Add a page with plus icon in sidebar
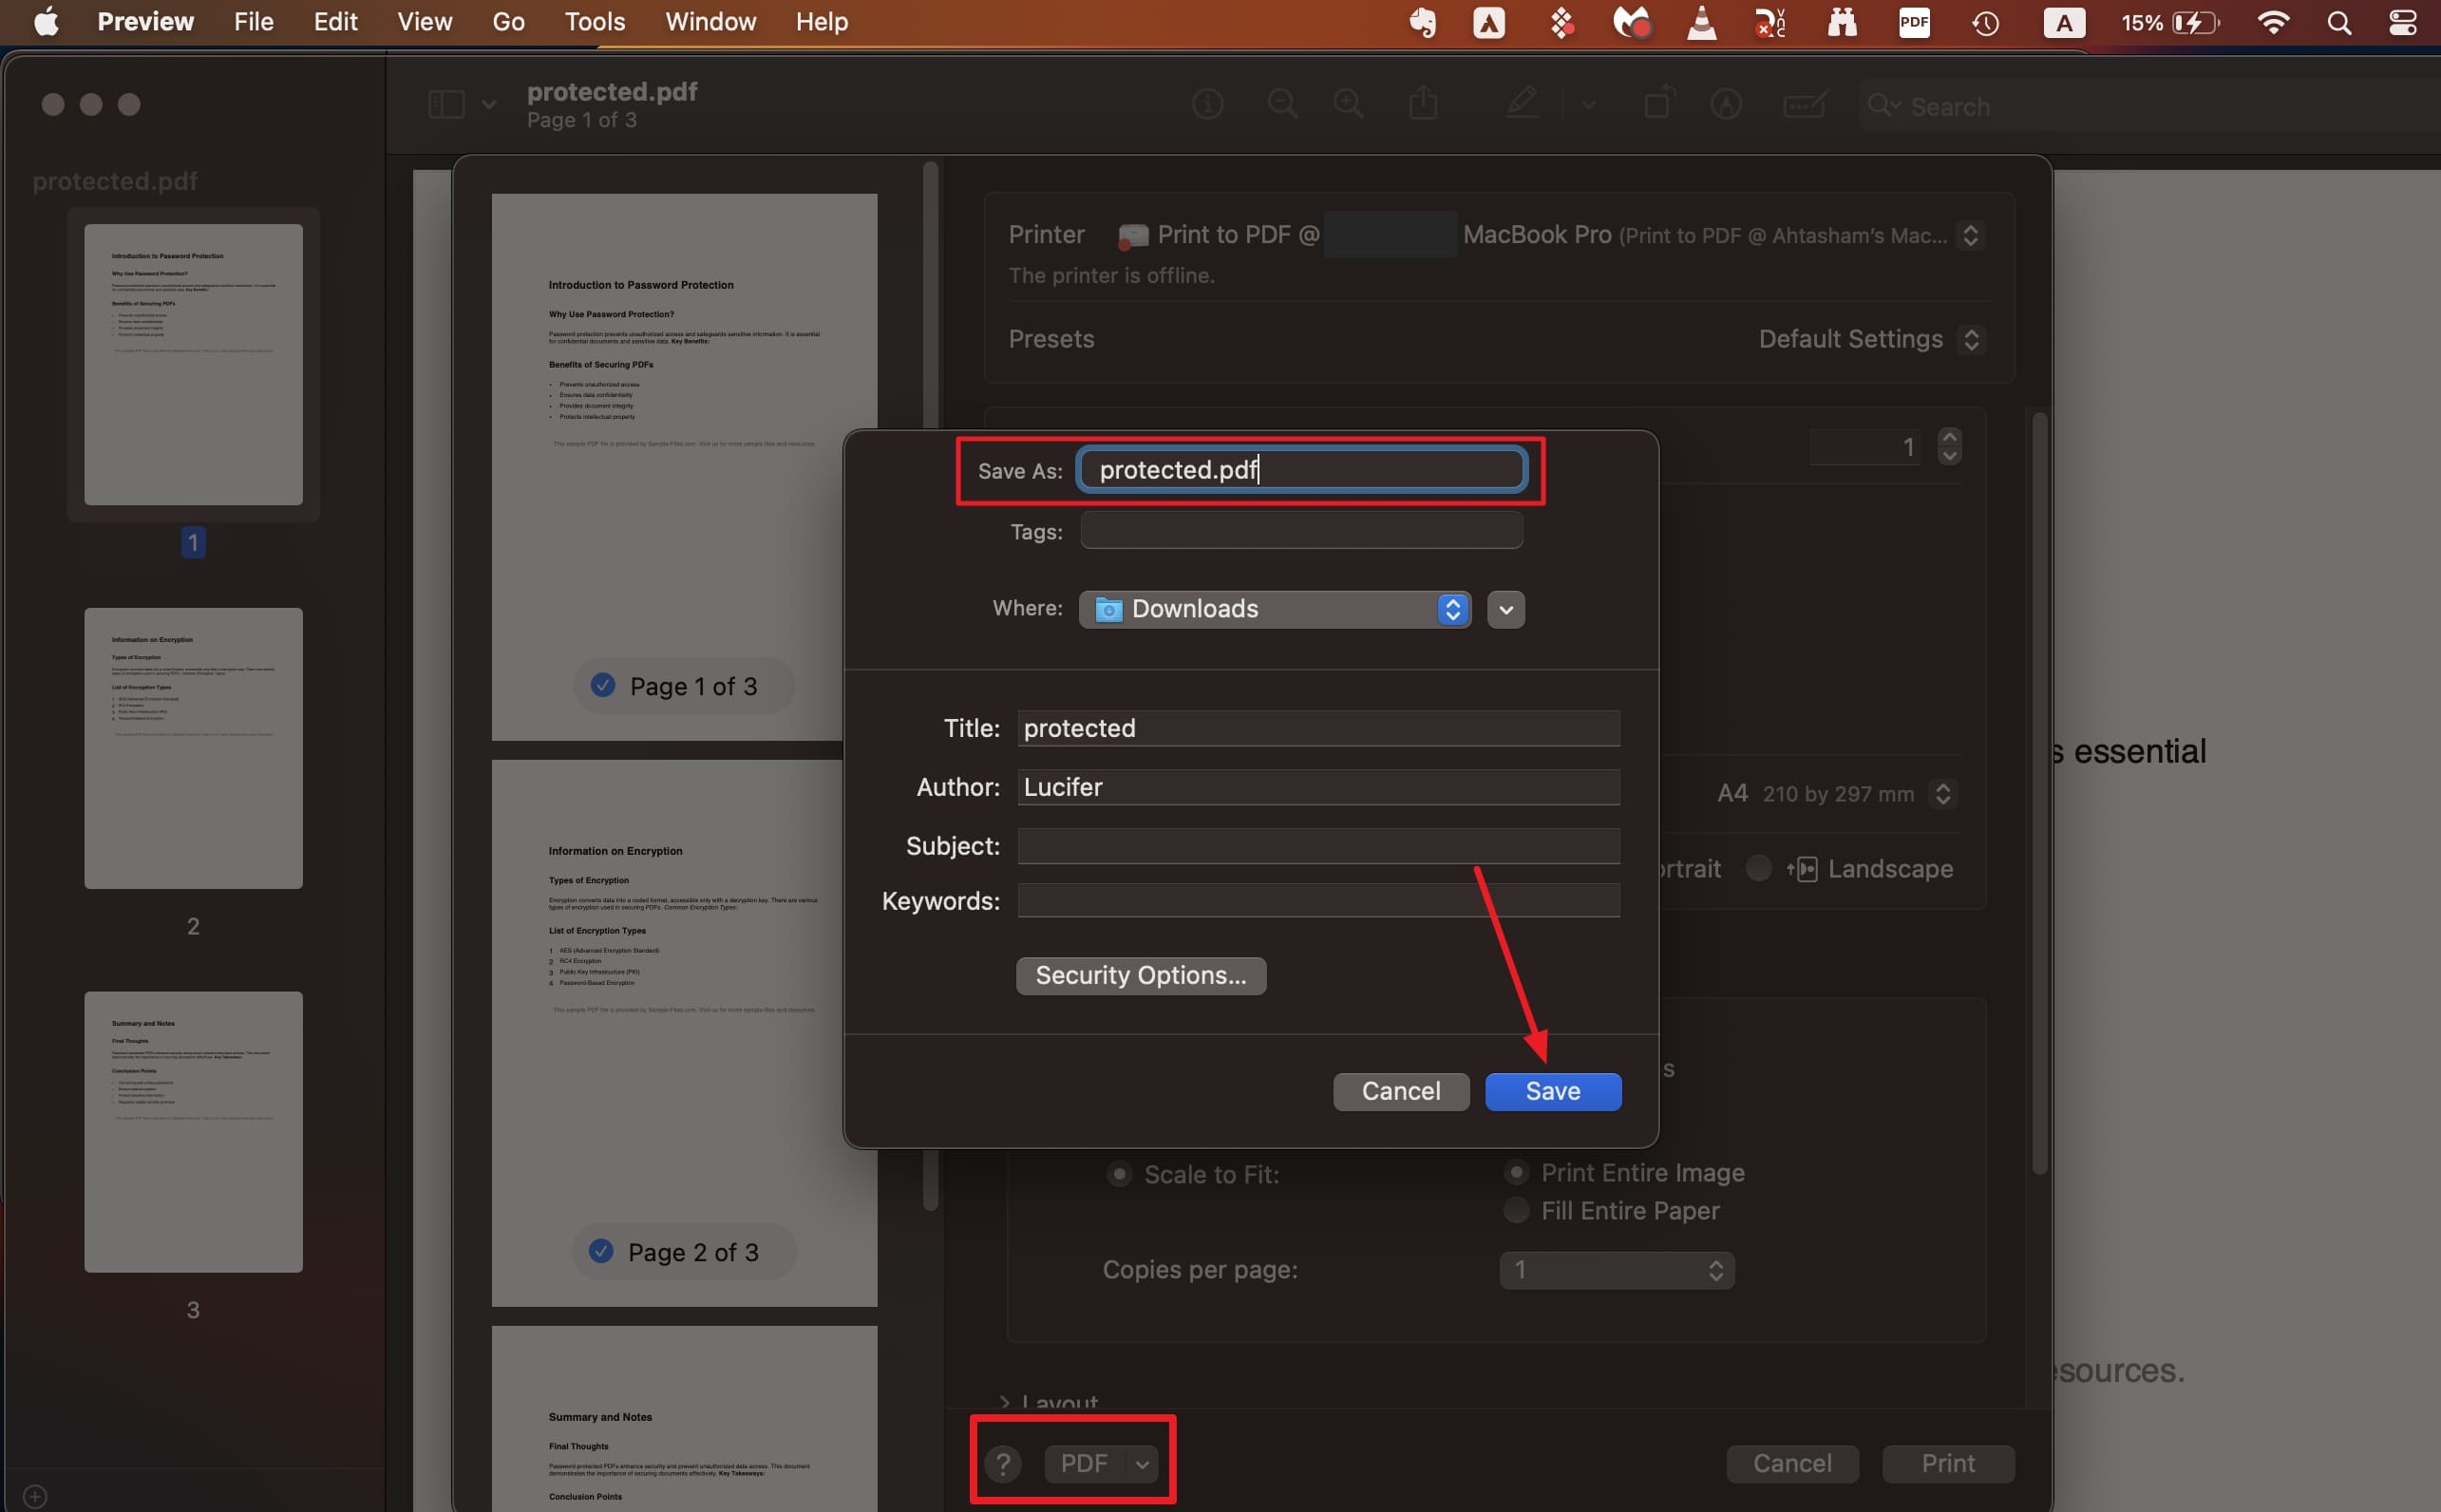2441x1512 pixels. [35, 1496]
